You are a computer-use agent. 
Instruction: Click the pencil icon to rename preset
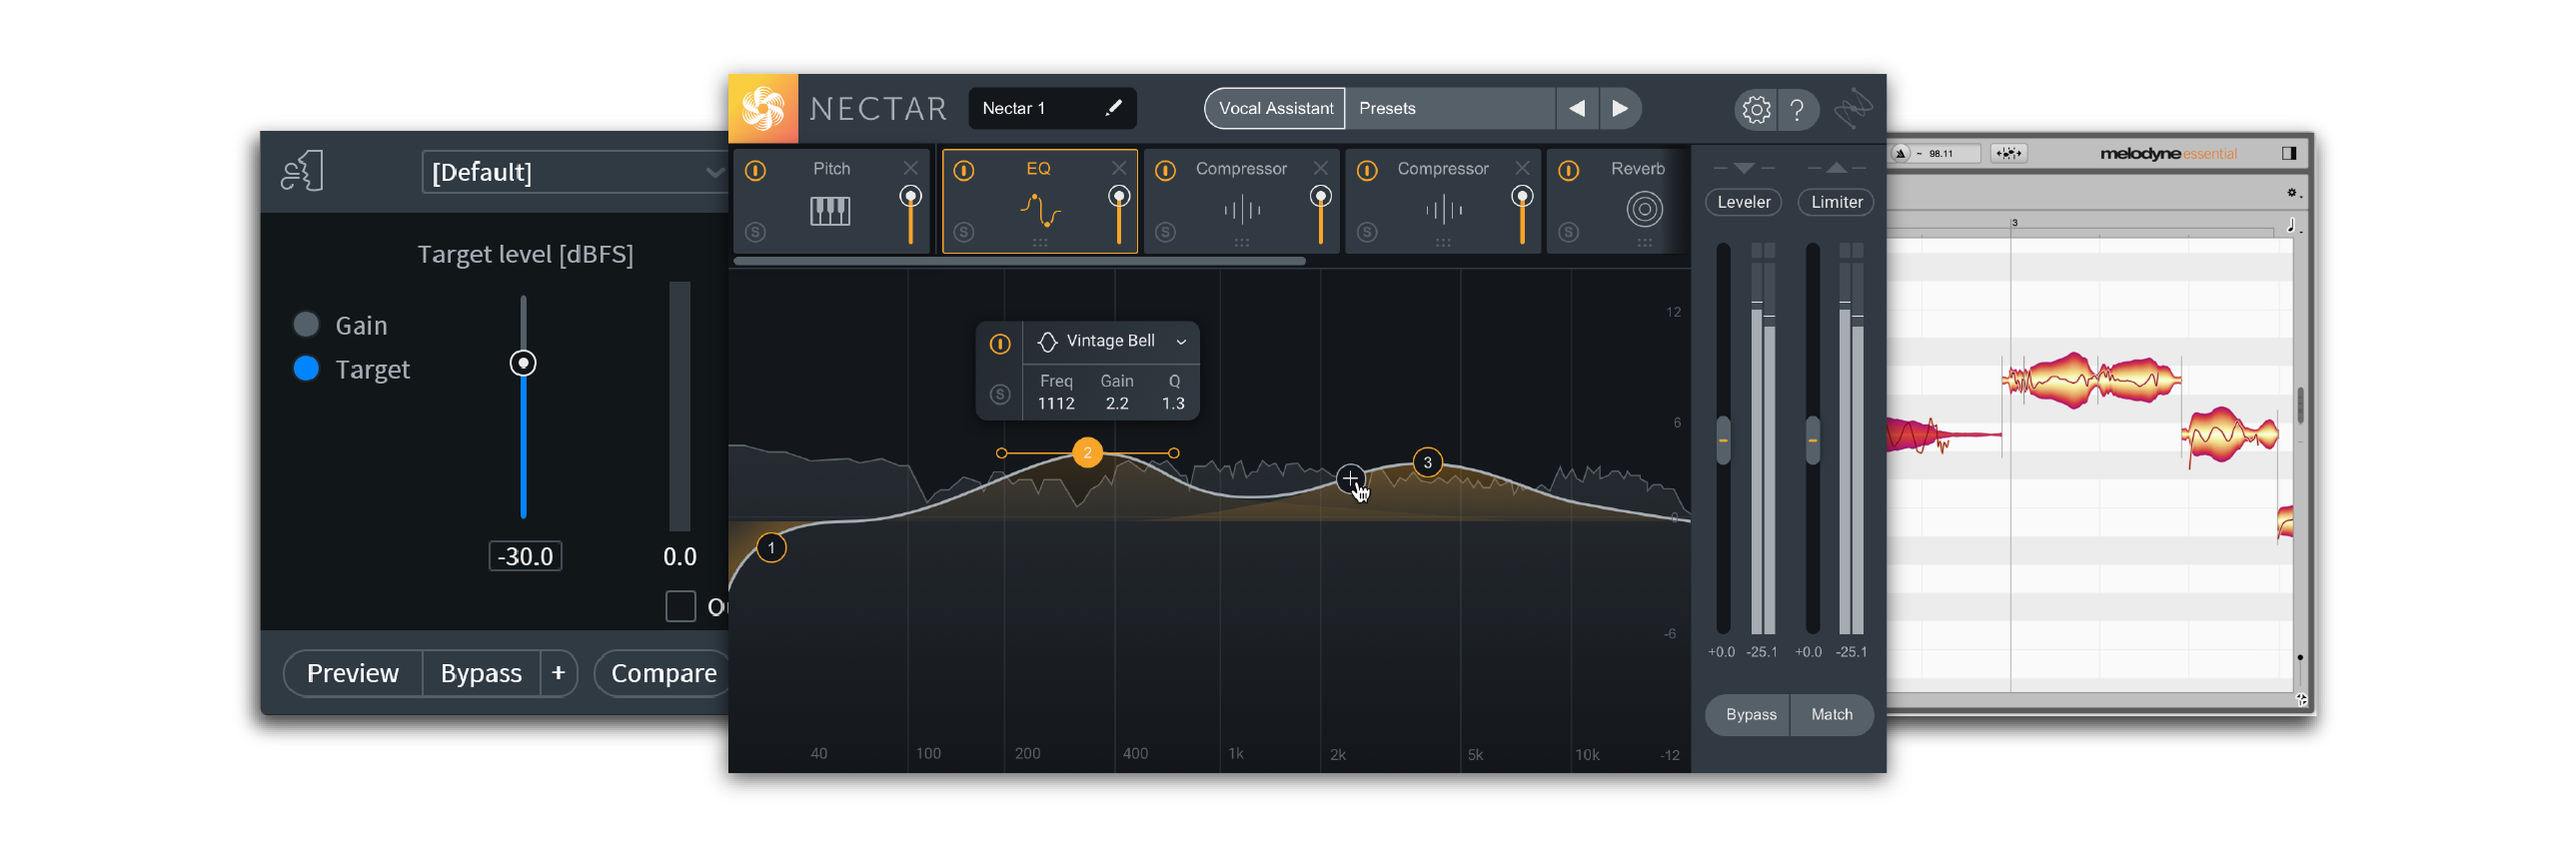point(1113,108)
